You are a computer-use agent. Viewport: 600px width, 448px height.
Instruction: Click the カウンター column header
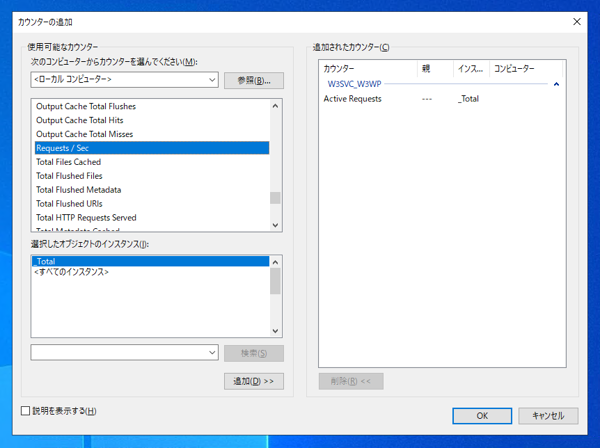pyautogui.click(x=368, y=69)
